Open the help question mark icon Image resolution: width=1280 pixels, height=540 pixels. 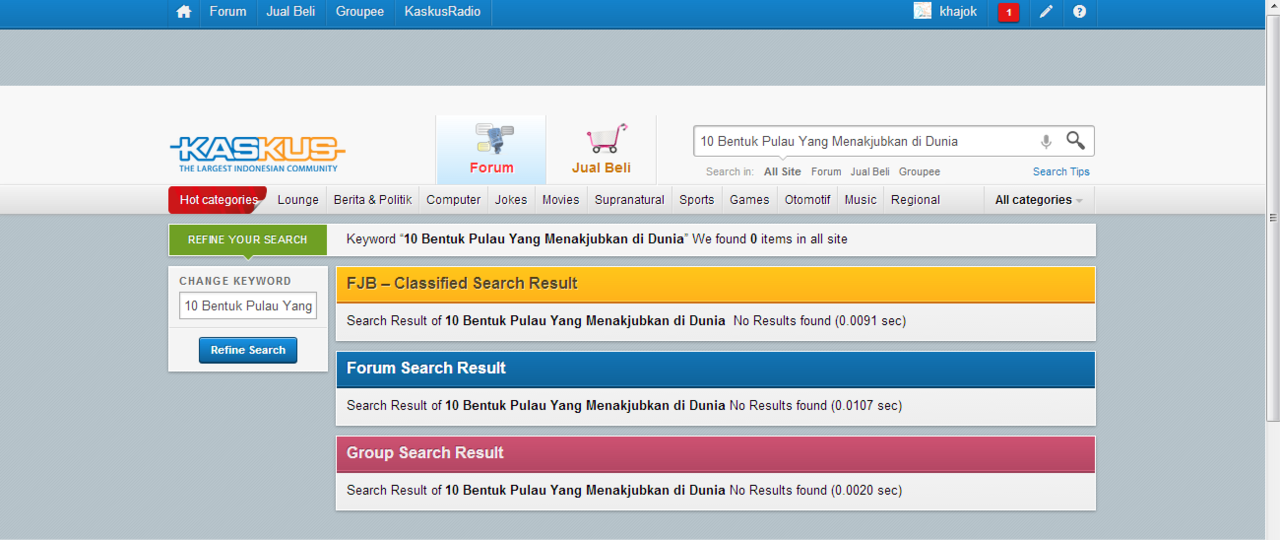(1079, 12)
